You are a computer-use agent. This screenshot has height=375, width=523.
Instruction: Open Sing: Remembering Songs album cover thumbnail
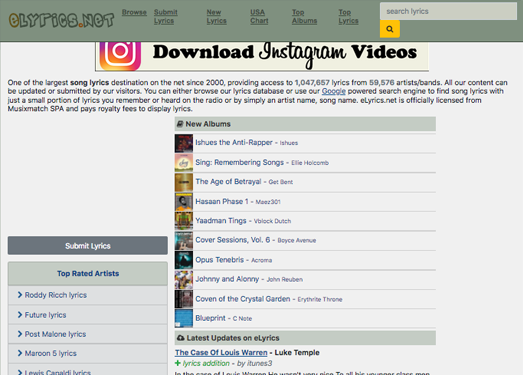tap(184, 162)
